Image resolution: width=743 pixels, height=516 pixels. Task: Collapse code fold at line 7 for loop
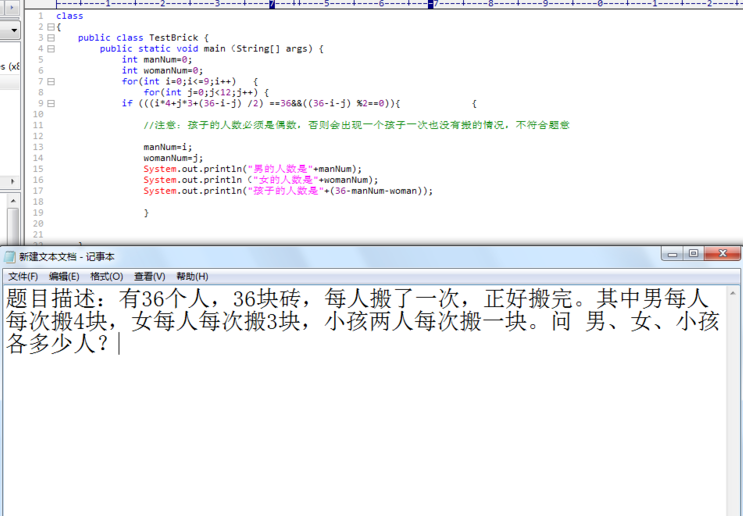51,81
